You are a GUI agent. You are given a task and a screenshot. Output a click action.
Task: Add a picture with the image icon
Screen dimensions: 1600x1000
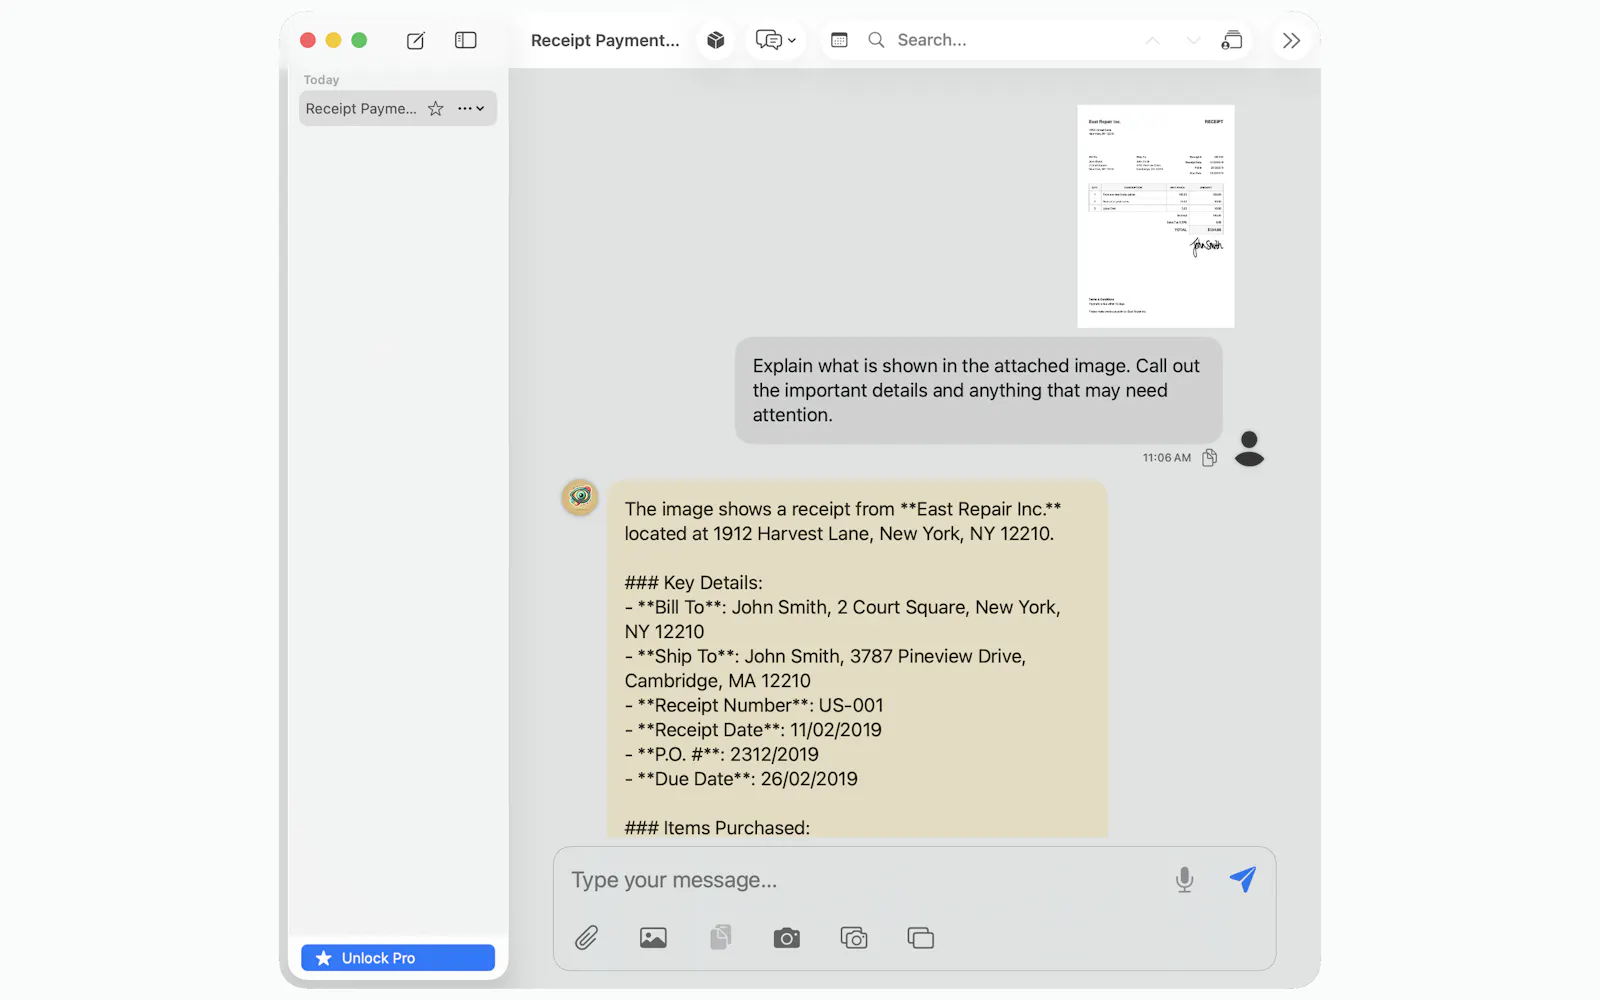(x=654, y=938)
